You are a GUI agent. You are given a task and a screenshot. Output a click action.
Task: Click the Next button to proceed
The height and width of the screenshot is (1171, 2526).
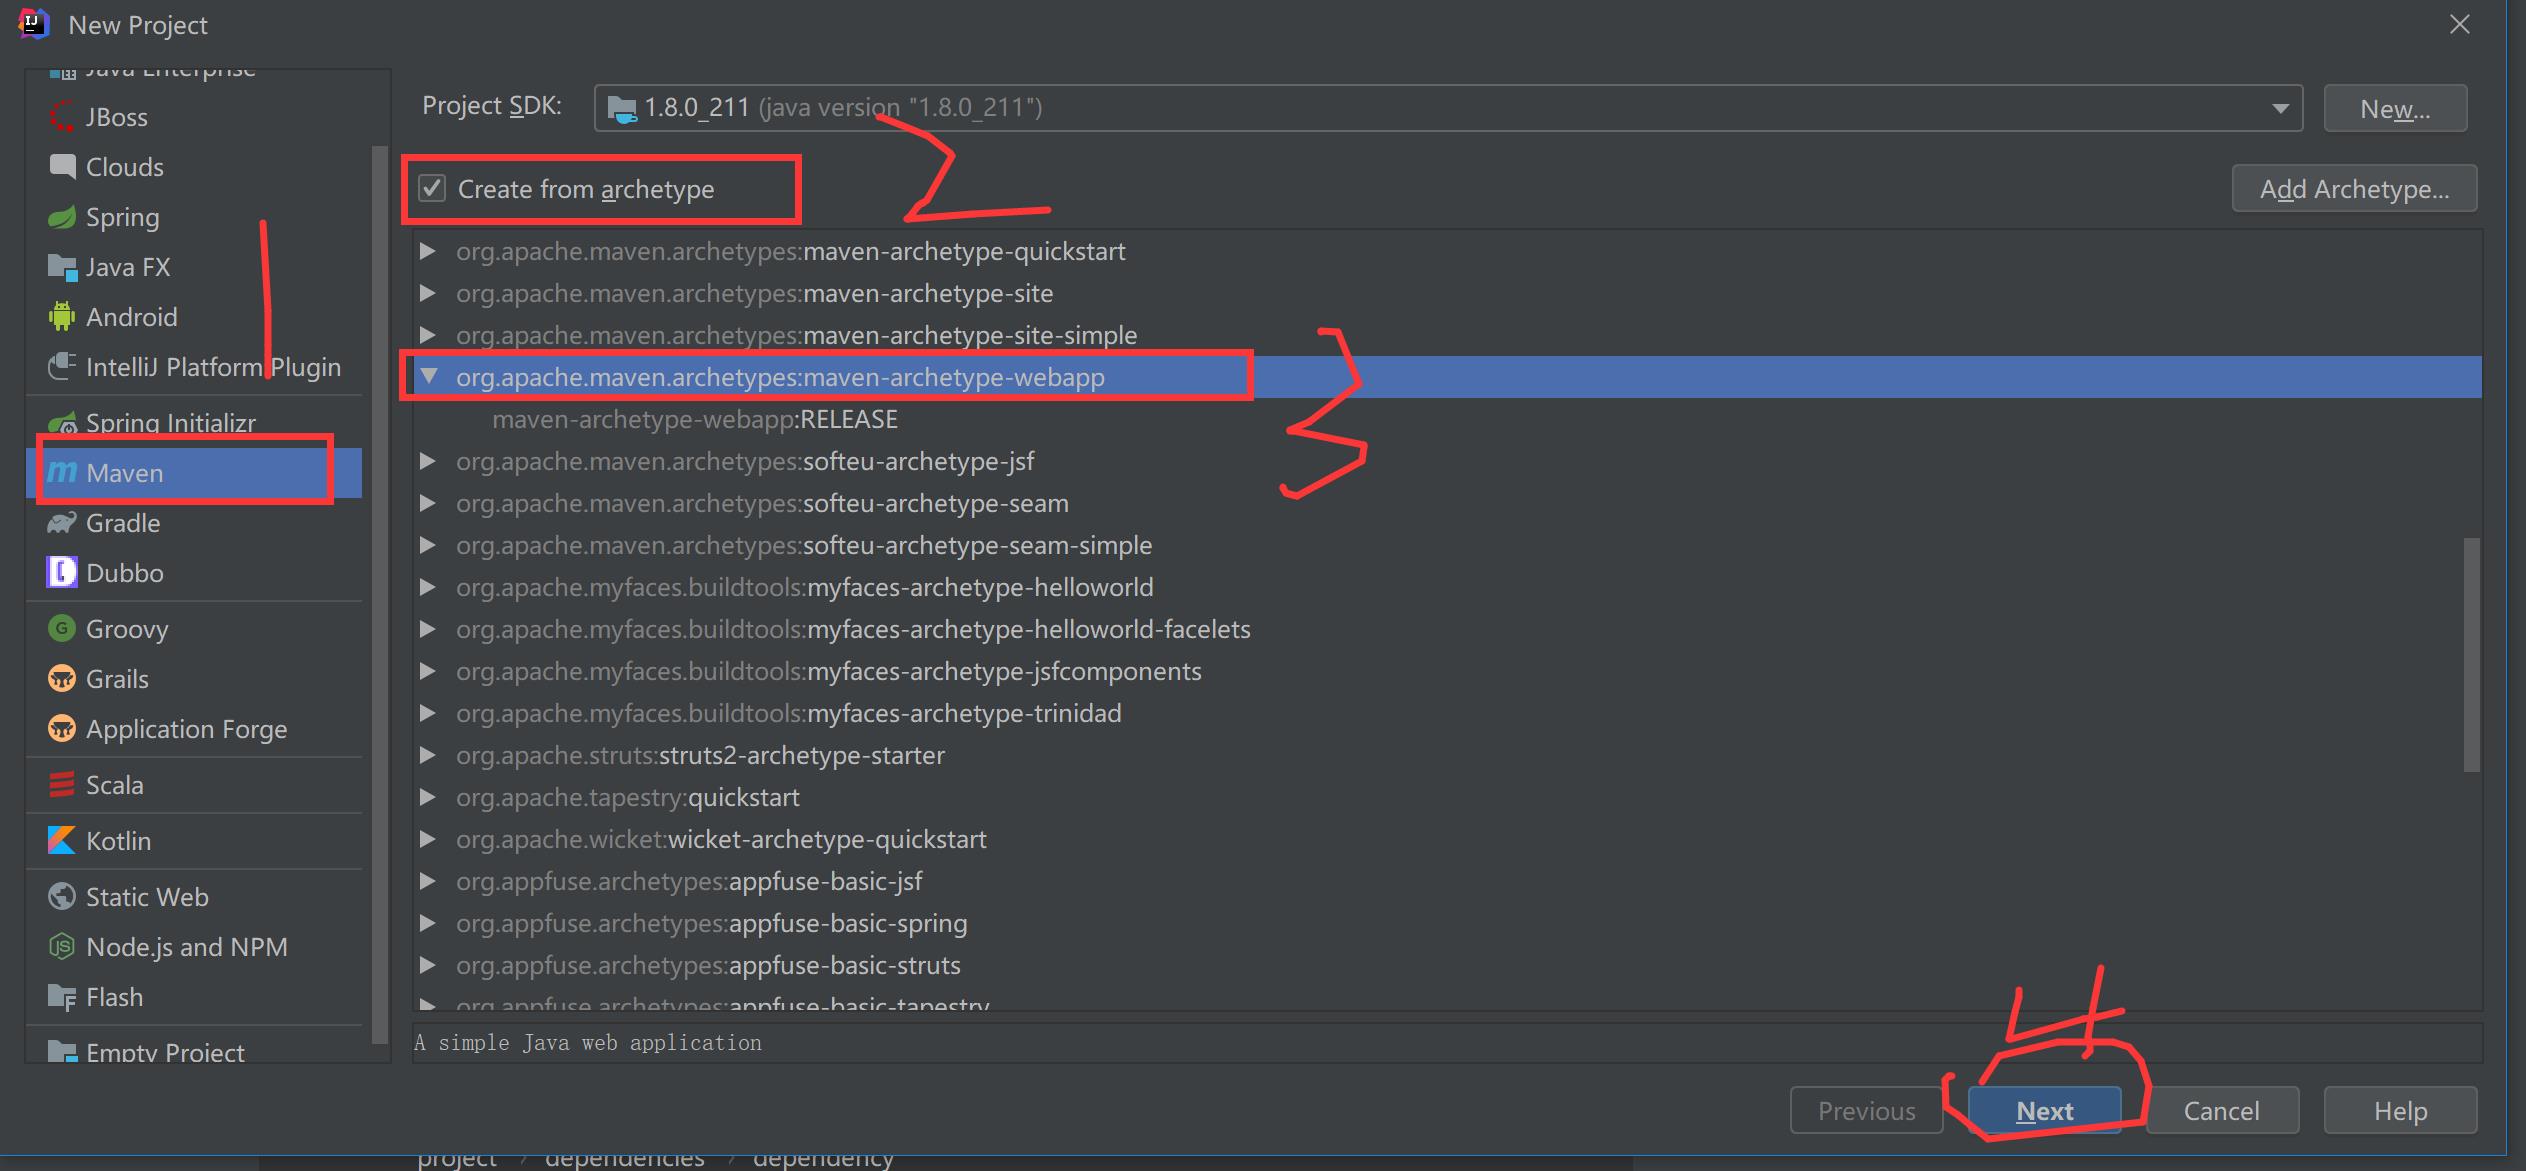[2044, 1110]
